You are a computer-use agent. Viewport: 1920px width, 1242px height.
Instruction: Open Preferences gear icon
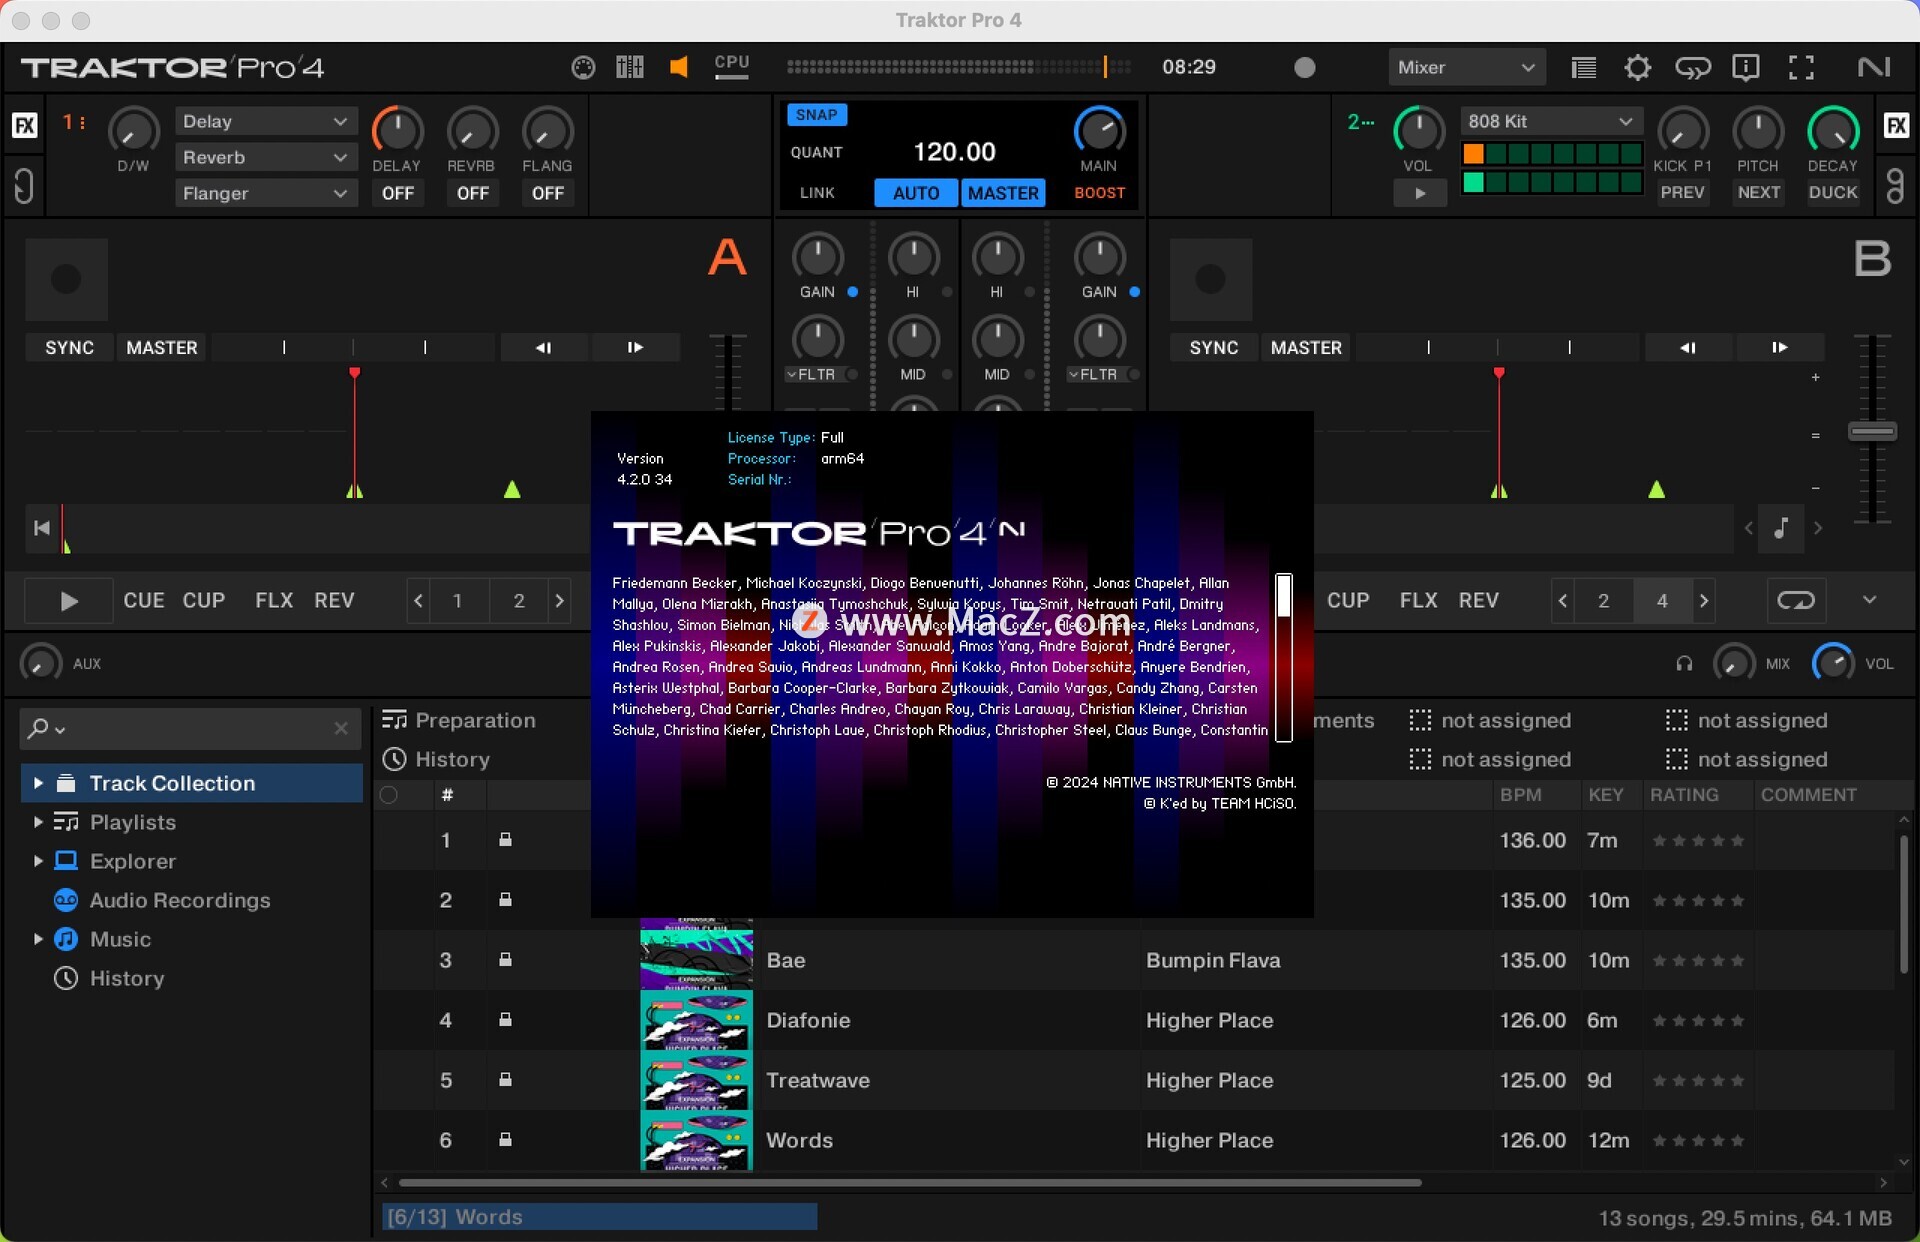click(x=1637, y=67)
